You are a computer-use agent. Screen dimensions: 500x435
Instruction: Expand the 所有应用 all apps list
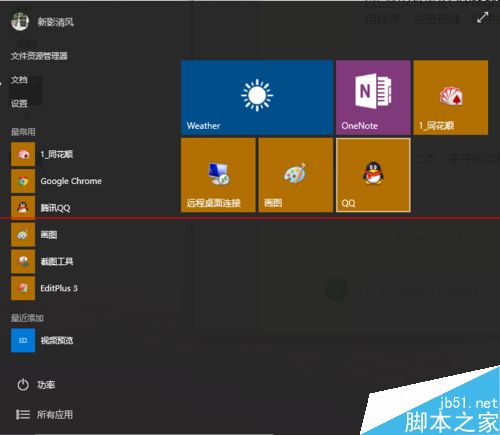click(x=44, y=415)
